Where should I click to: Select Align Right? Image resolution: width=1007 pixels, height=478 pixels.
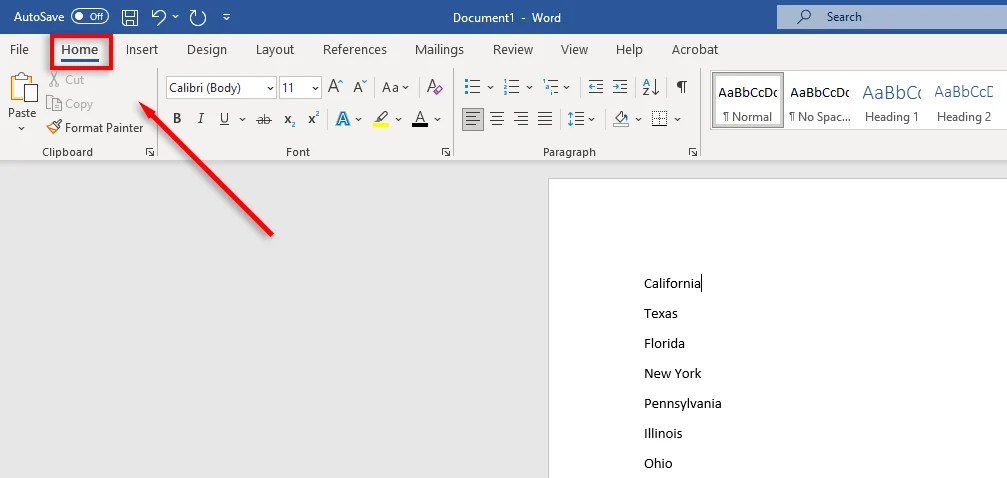pyautogui.click(x=521, y=119)
